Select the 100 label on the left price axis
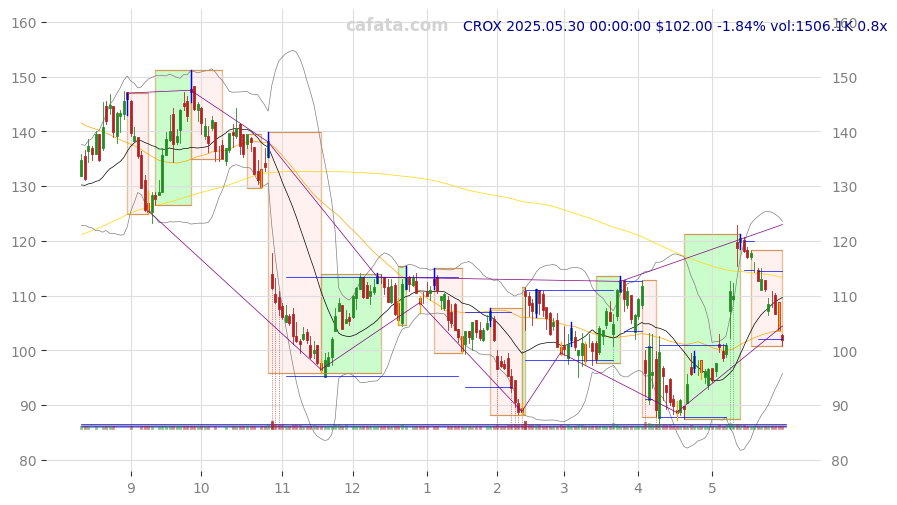897x505 pixels. [x=23, y=351]
